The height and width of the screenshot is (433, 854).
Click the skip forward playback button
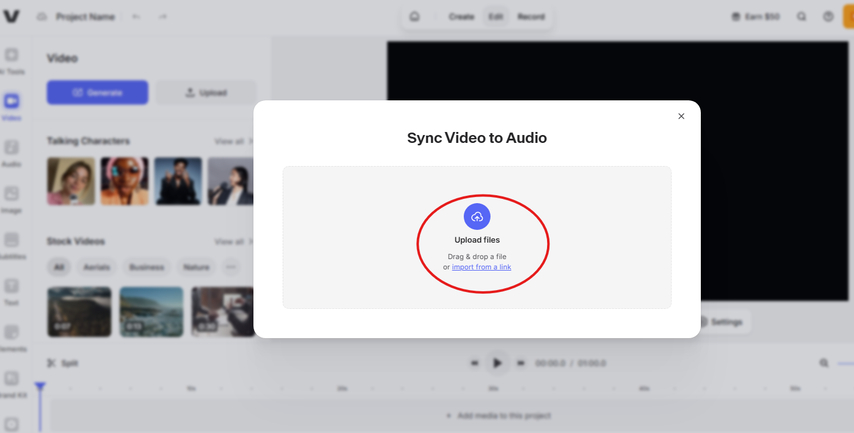pyautogui.click(x=521, y=363)
